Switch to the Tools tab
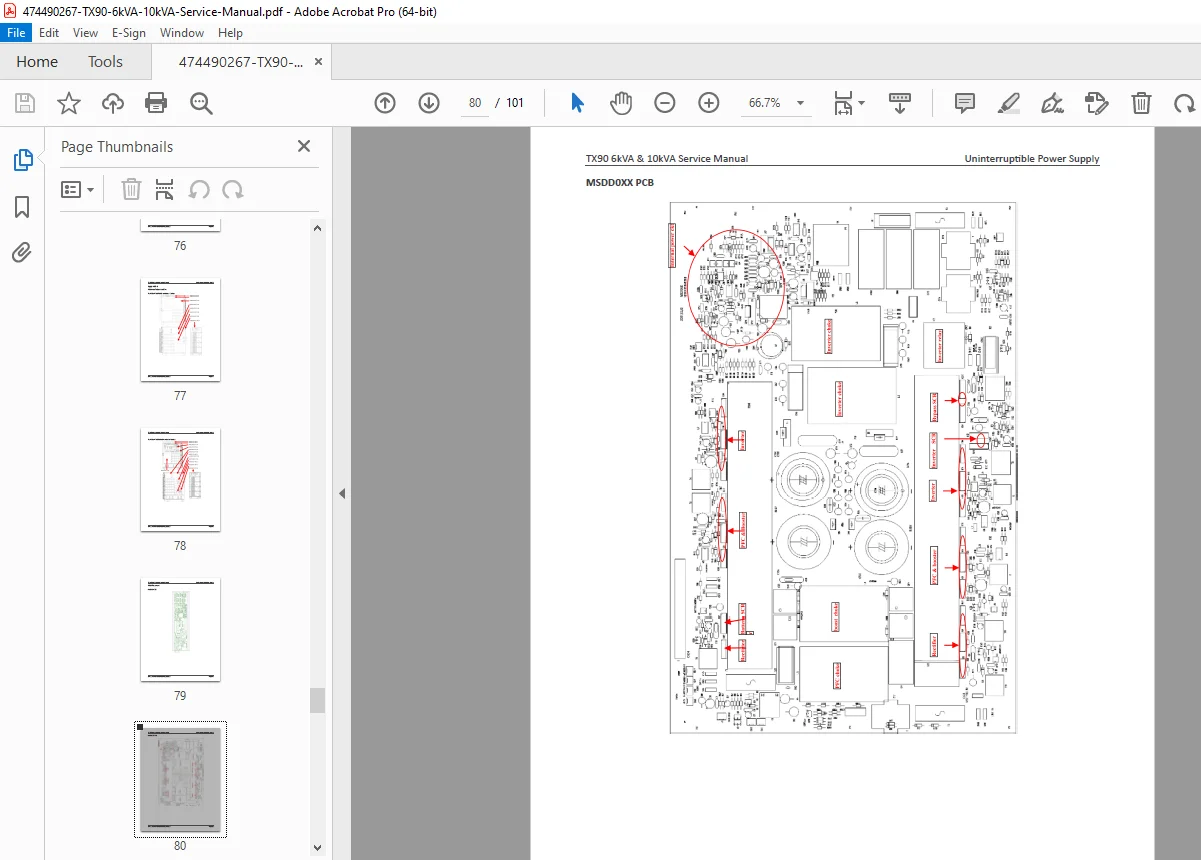The height and width of the screenshot is (860, 1201). pyautogui.click(x=105, y=61)
